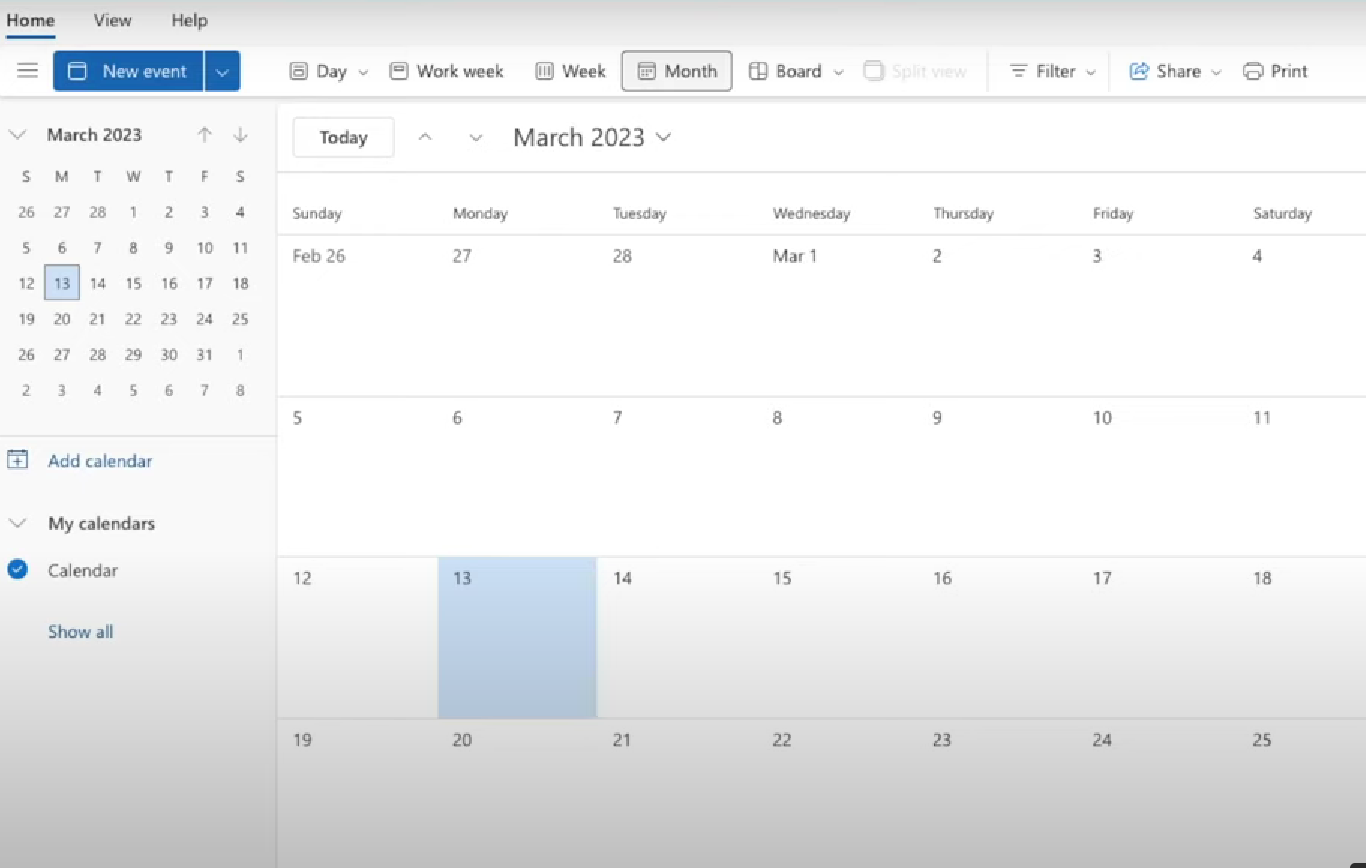Viewport: 1366px width, 868px height.
Task: Open the Filter menu
Action: [x=1053, y=71]
